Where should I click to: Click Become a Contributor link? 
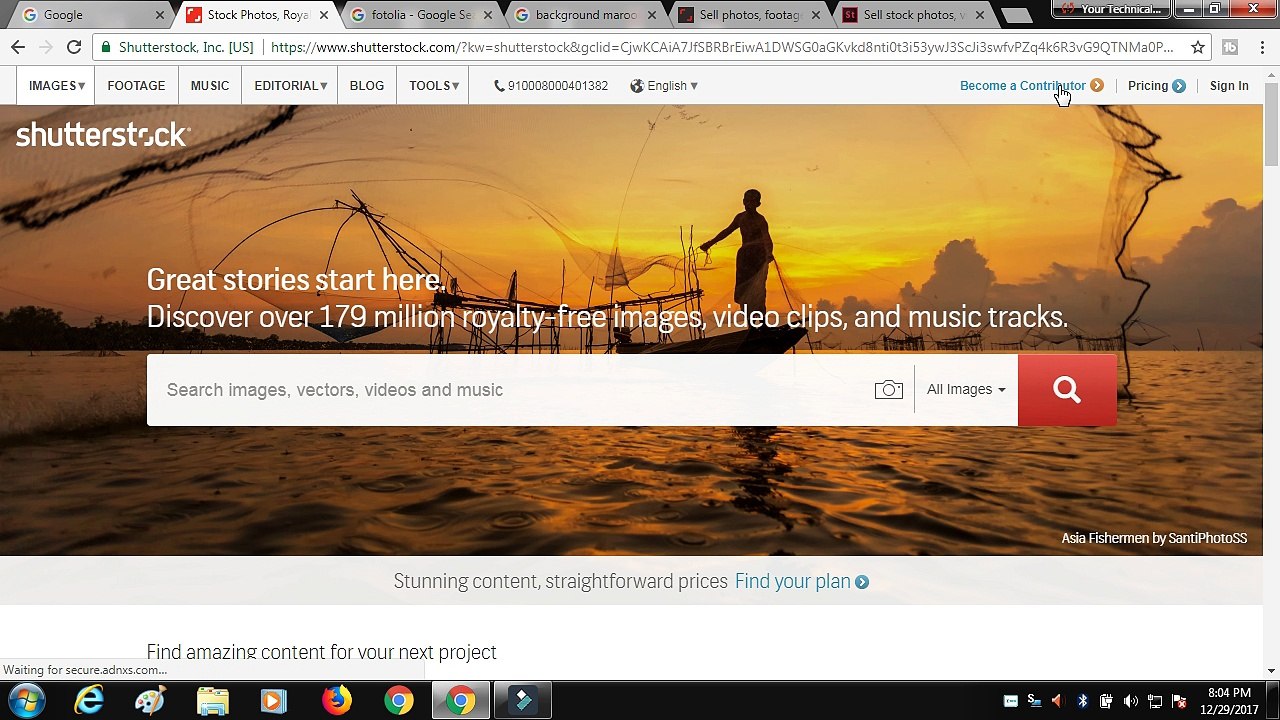pyautogui.click(x=1031, y=86)
